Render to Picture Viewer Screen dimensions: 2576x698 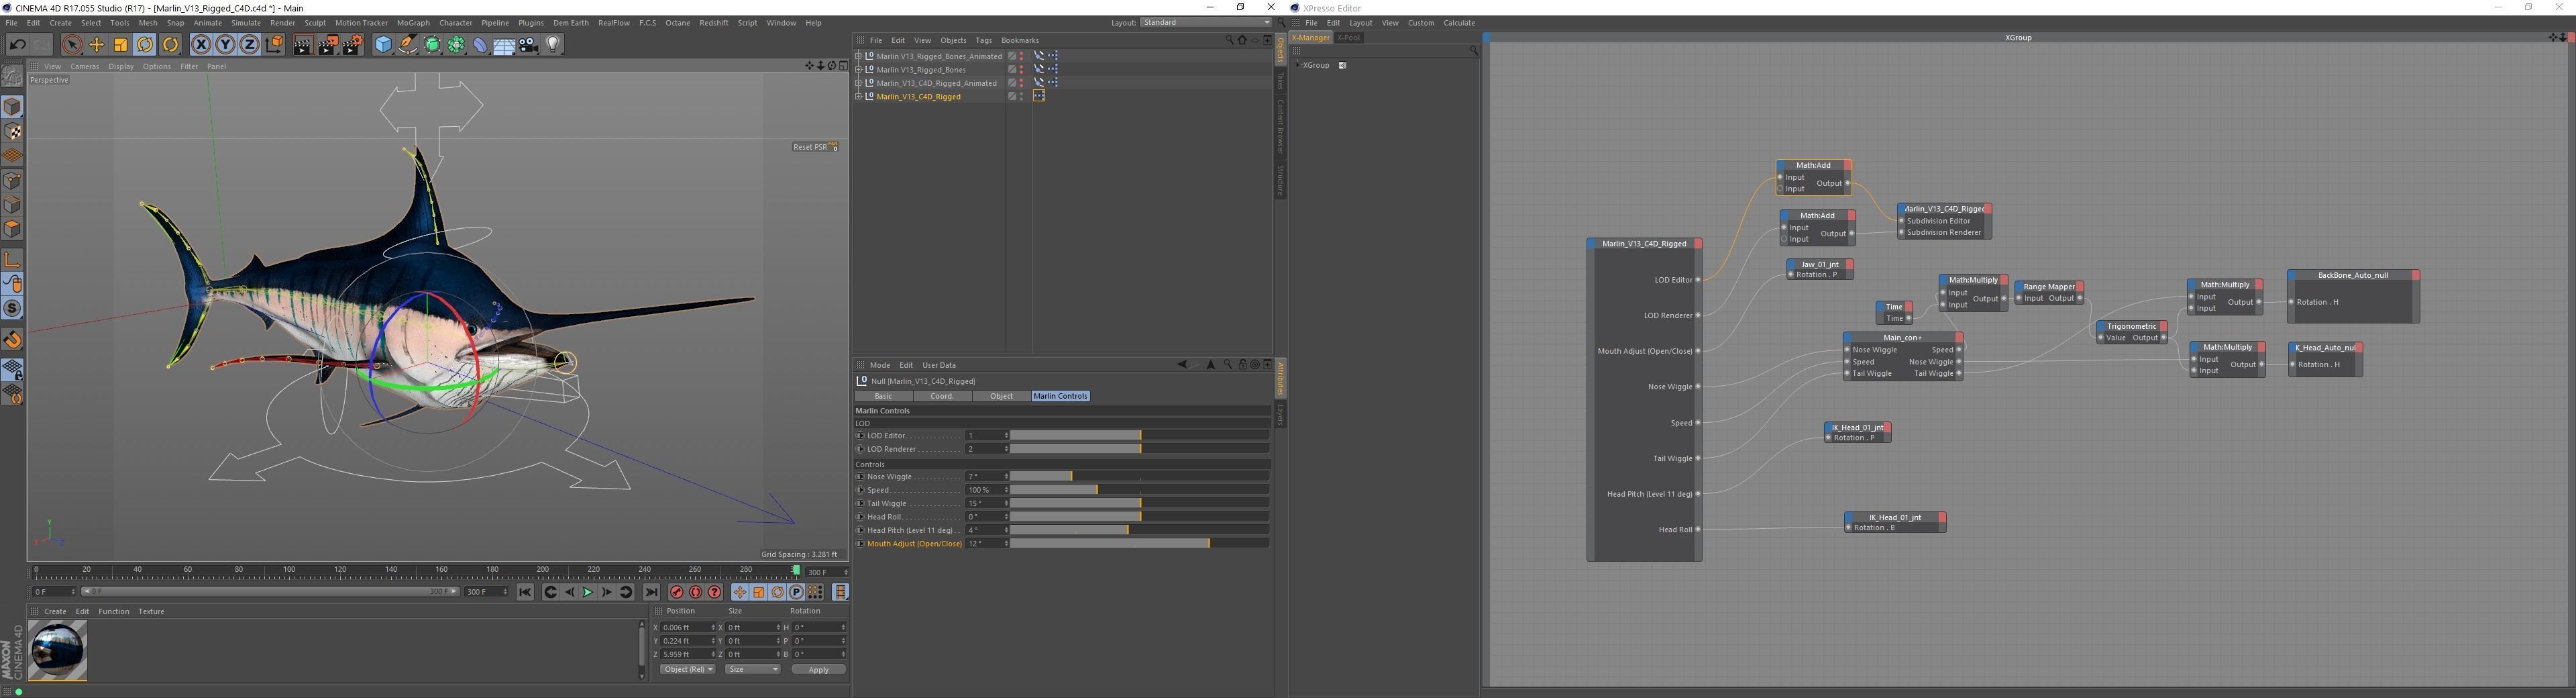(327, 44)
